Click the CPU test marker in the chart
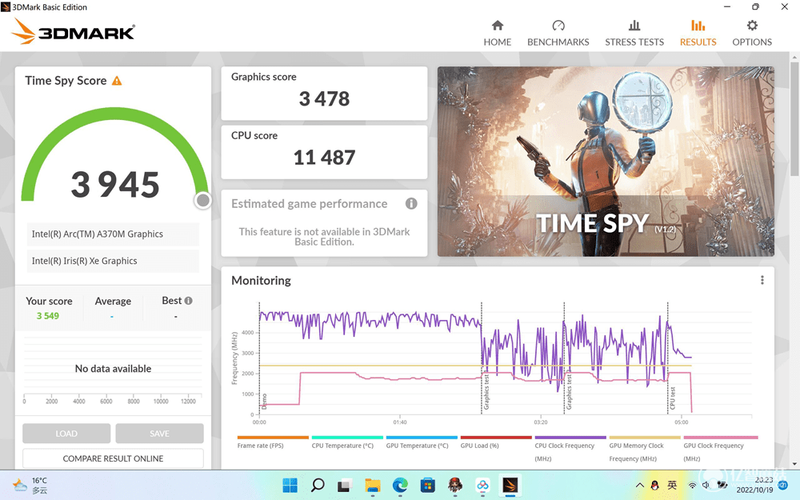The height and width of the screenshot is (500, 800). [672, 398]
